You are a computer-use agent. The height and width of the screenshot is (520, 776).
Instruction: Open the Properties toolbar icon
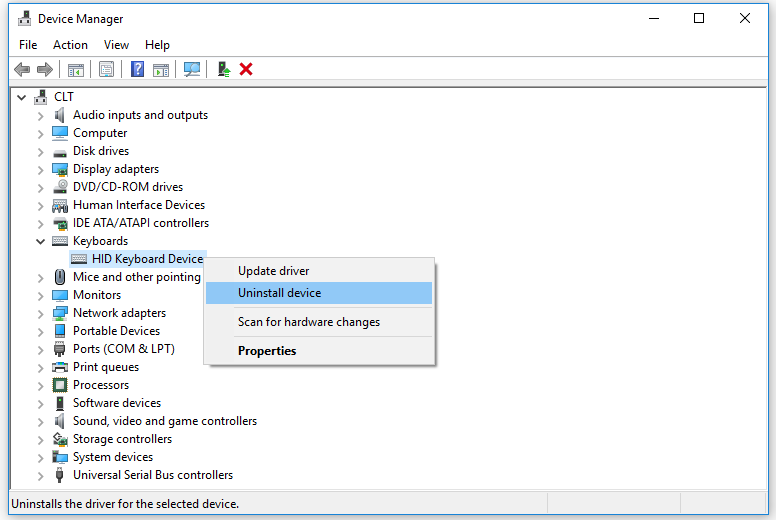click(106, 69)
